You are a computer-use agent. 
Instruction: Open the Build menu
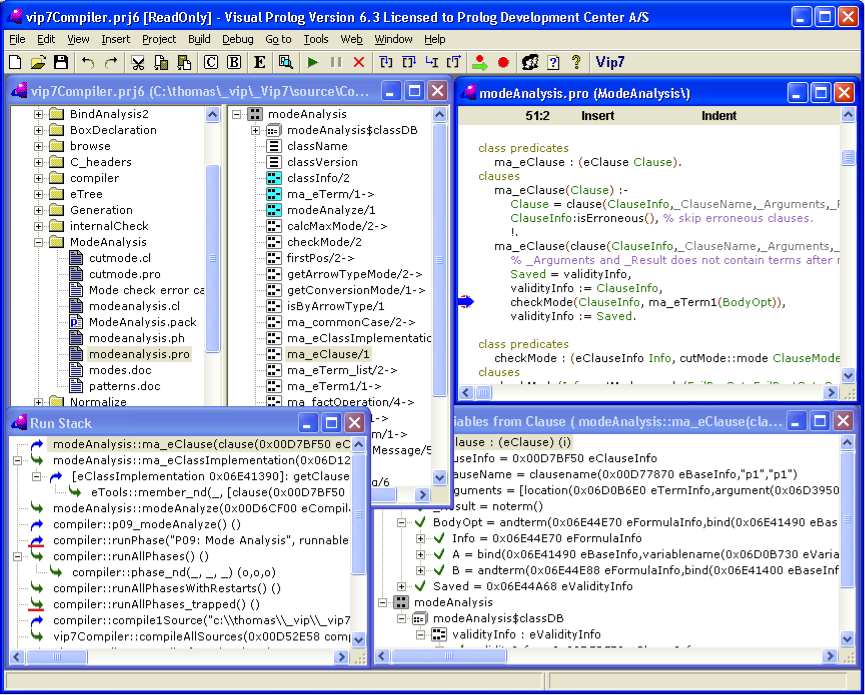point(199,39)
